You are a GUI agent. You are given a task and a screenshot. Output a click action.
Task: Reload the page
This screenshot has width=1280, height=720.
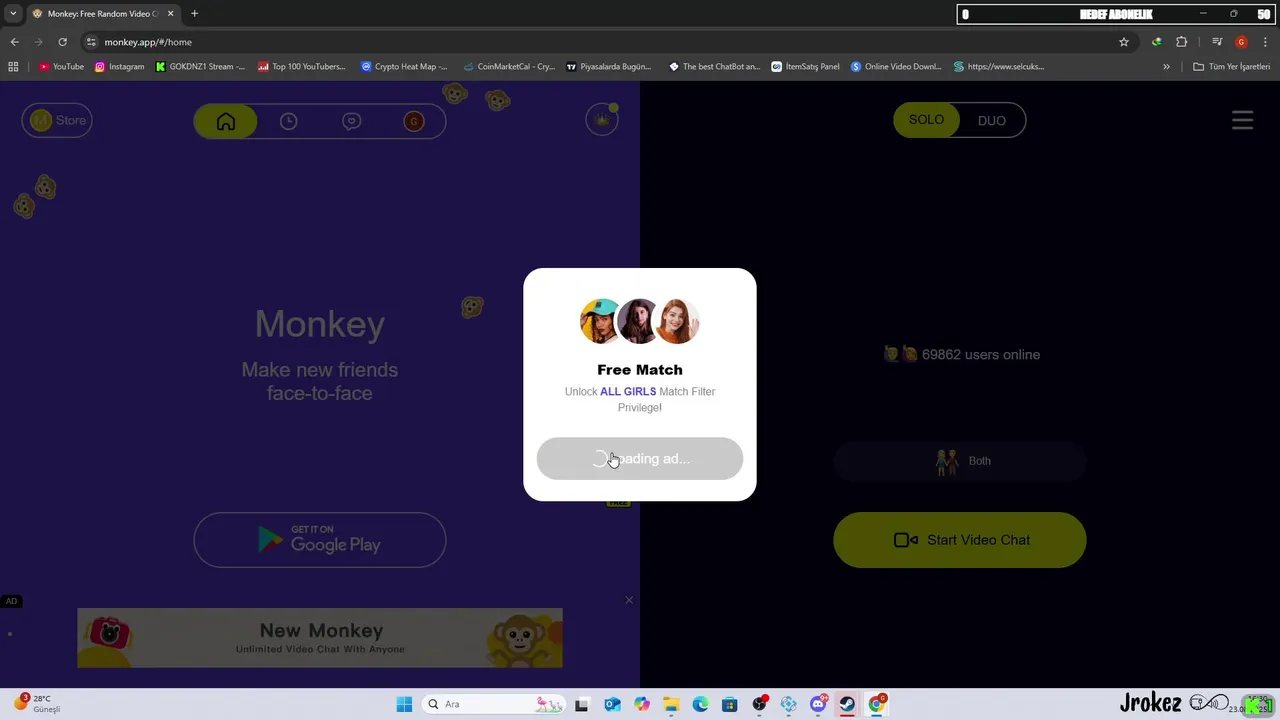coord(62,42)
